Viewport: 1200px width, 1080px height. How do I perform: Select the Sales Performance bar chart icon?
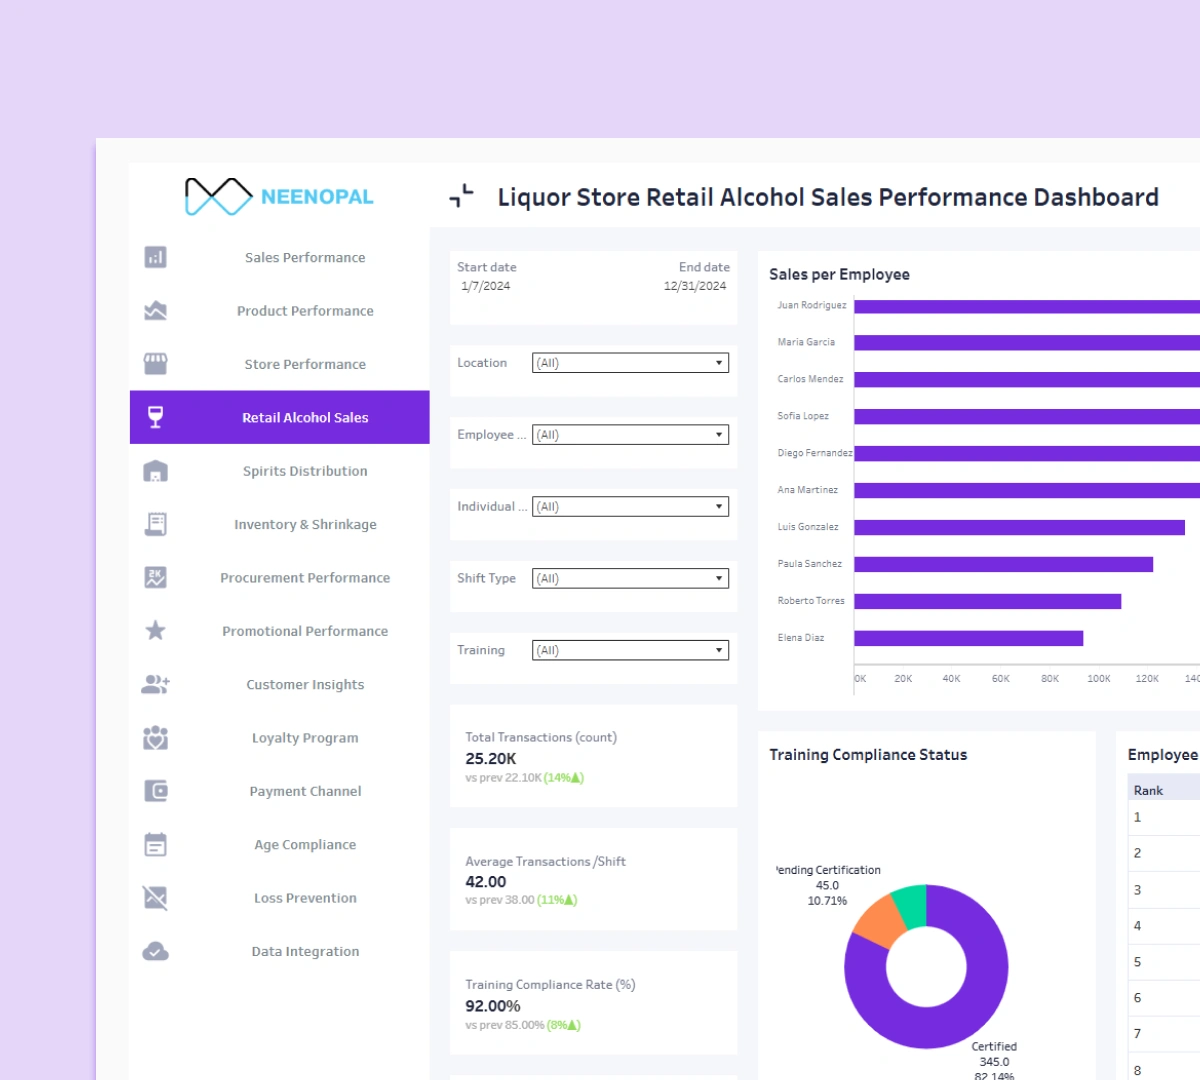click(x=155, y=257)
